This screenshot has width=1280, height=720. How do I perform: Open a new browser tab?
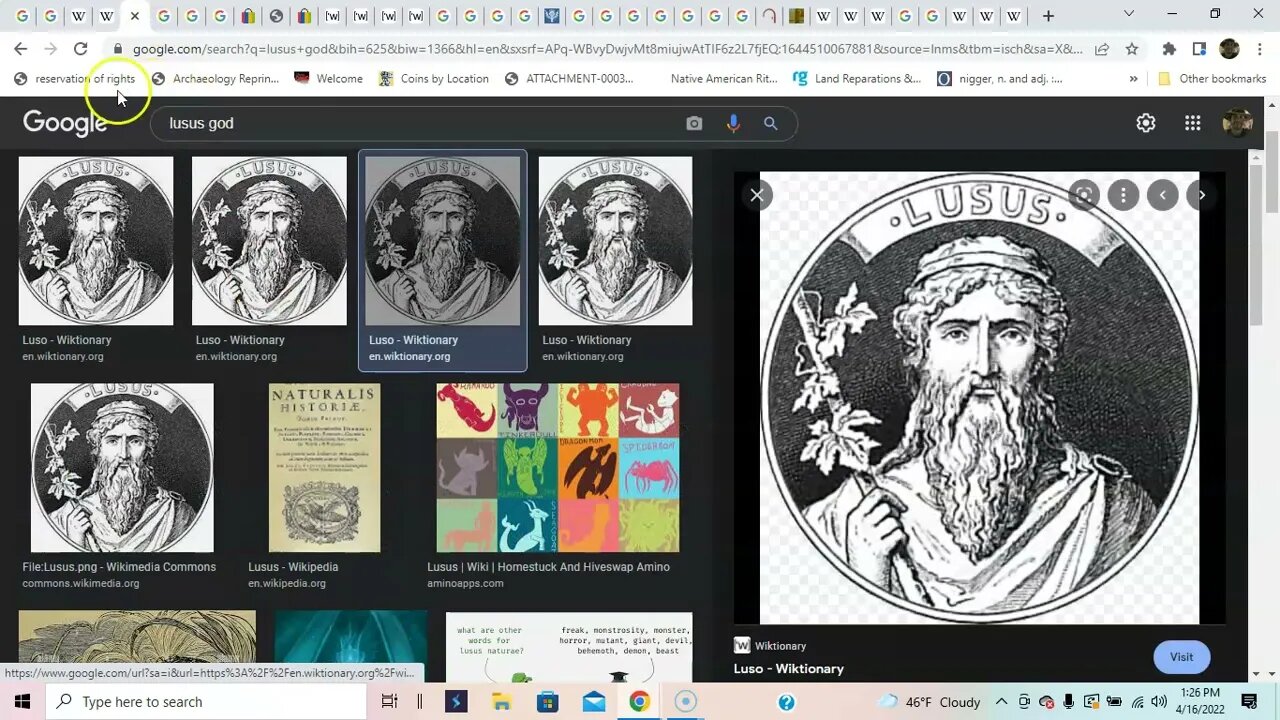[x=1048, y=16]
